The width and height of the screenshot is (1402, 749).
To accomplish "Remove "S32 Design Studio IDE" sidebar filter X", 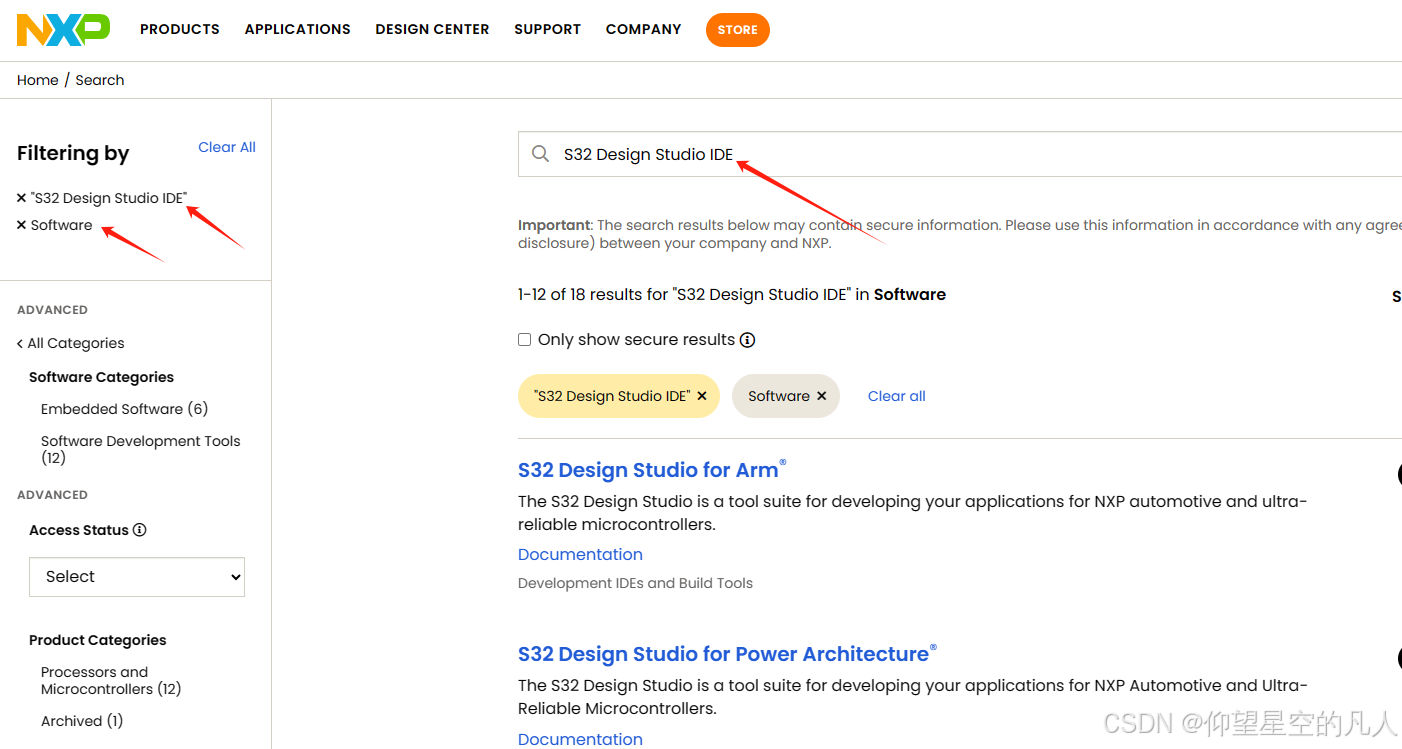I will [x=21, y=198].
